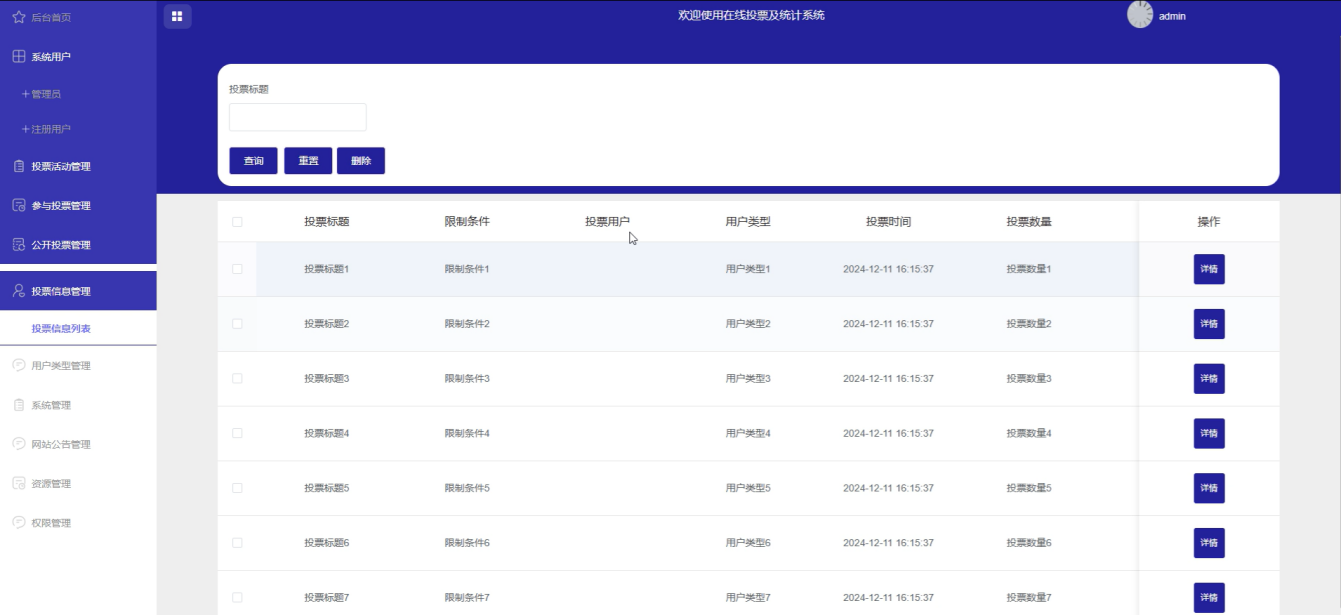
Task: Open 详情 for row 投票标题3
Action: pos(1209,378)
